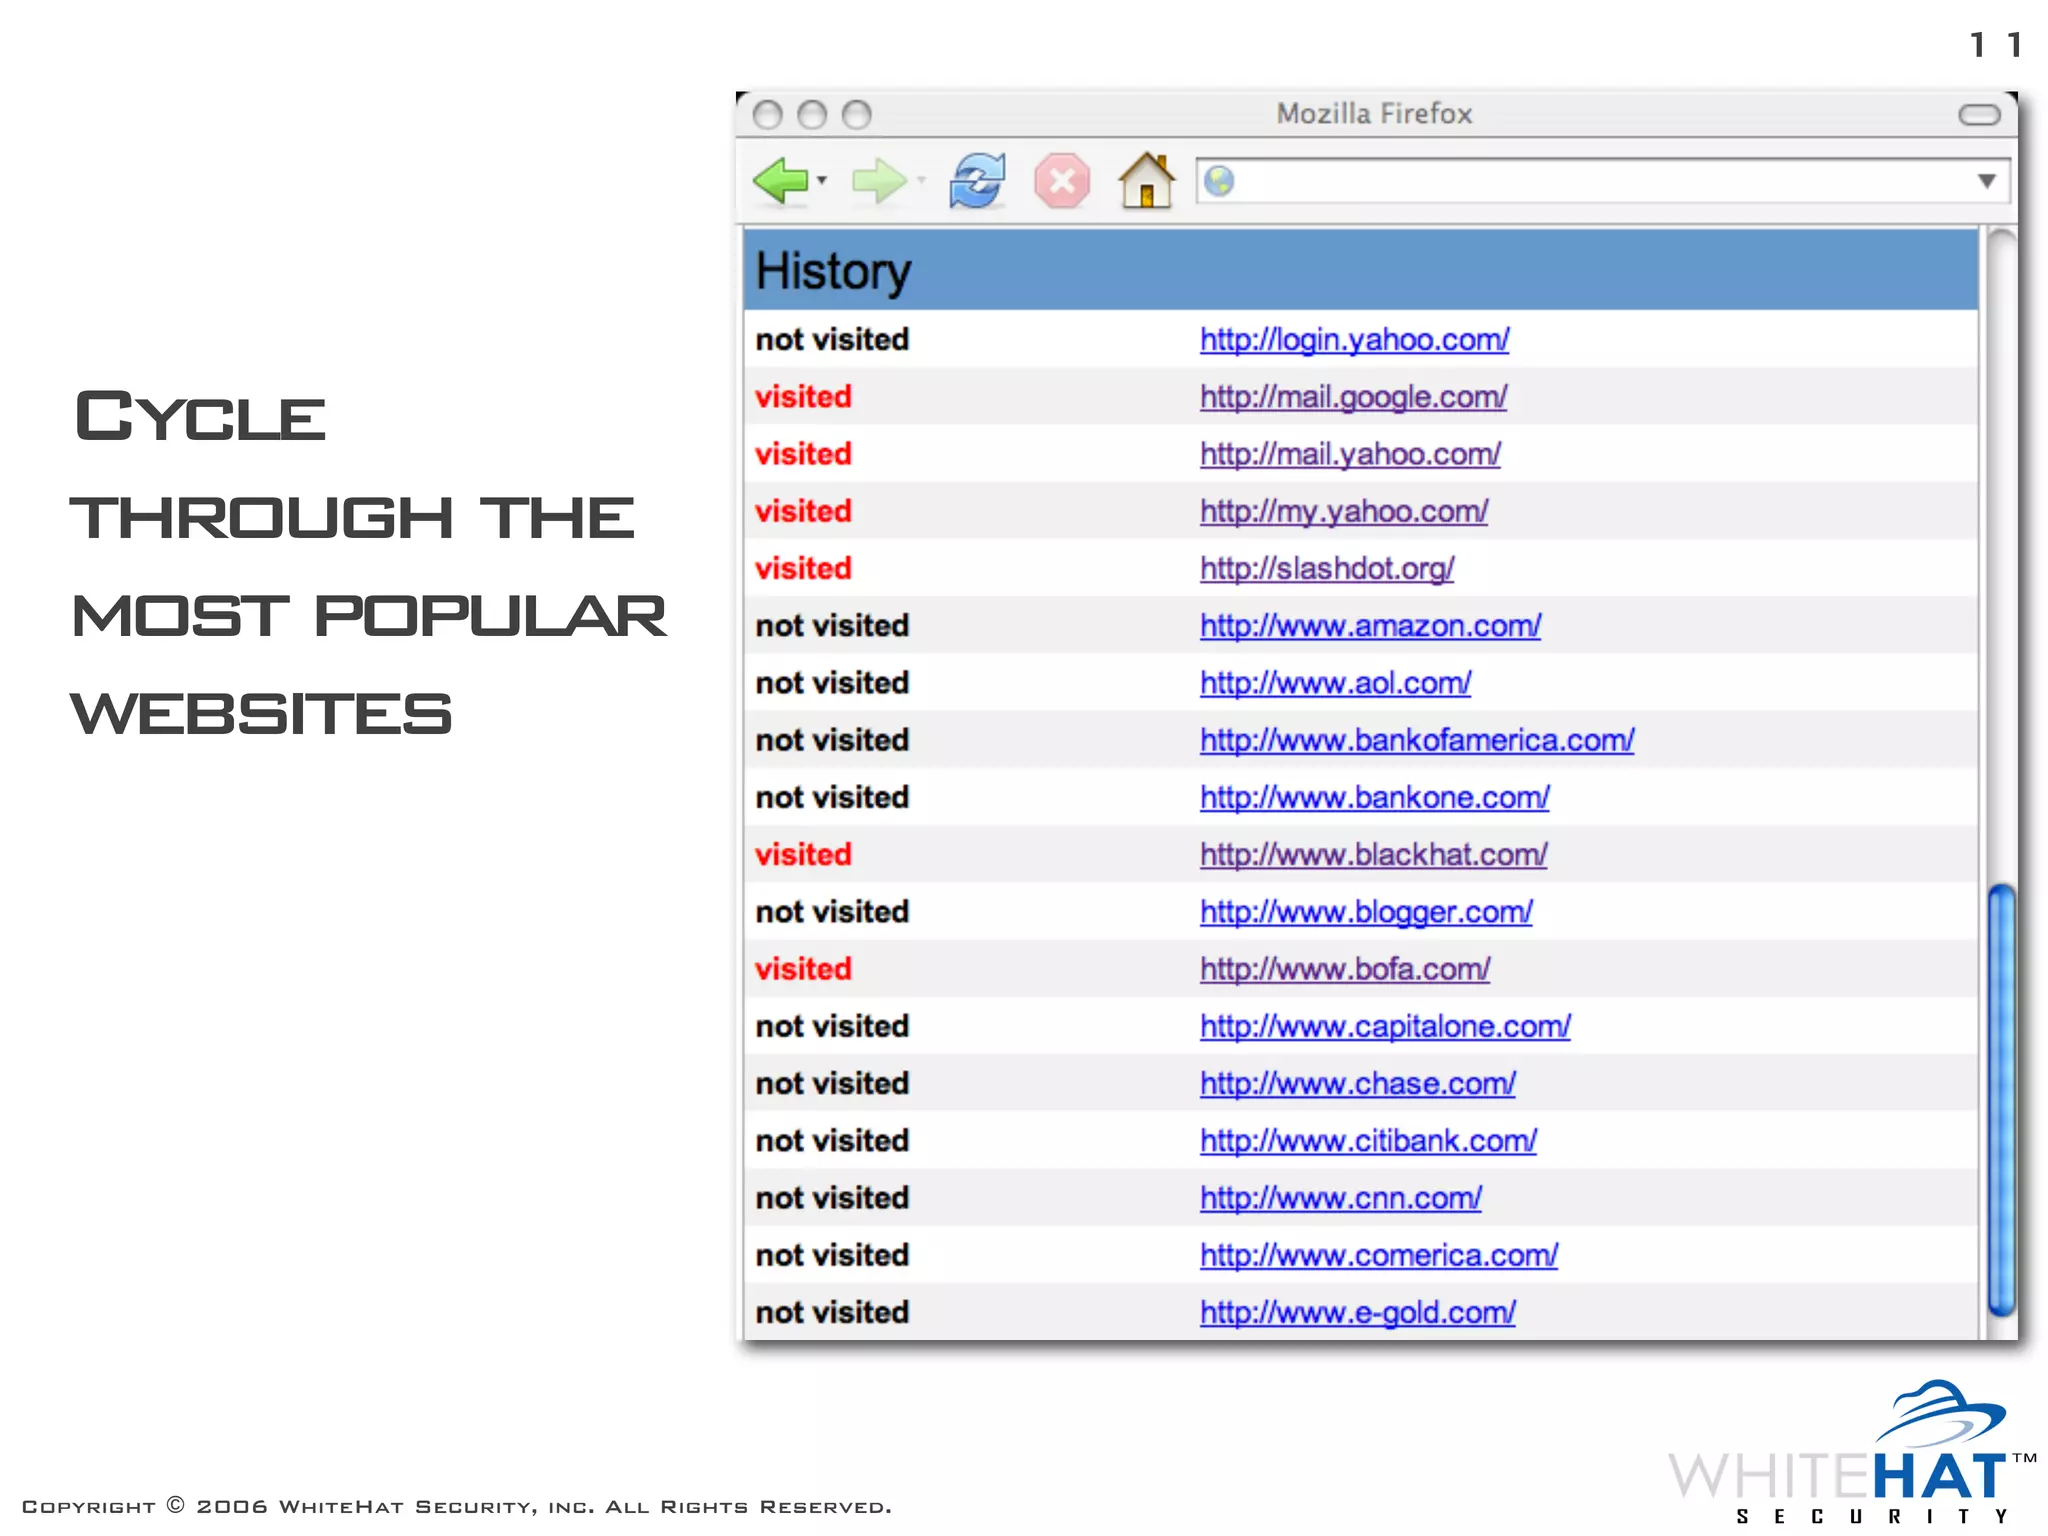Open the slashdot.org link
The height and width of the screenshot is (1536, 2048).
[1327, 568]
